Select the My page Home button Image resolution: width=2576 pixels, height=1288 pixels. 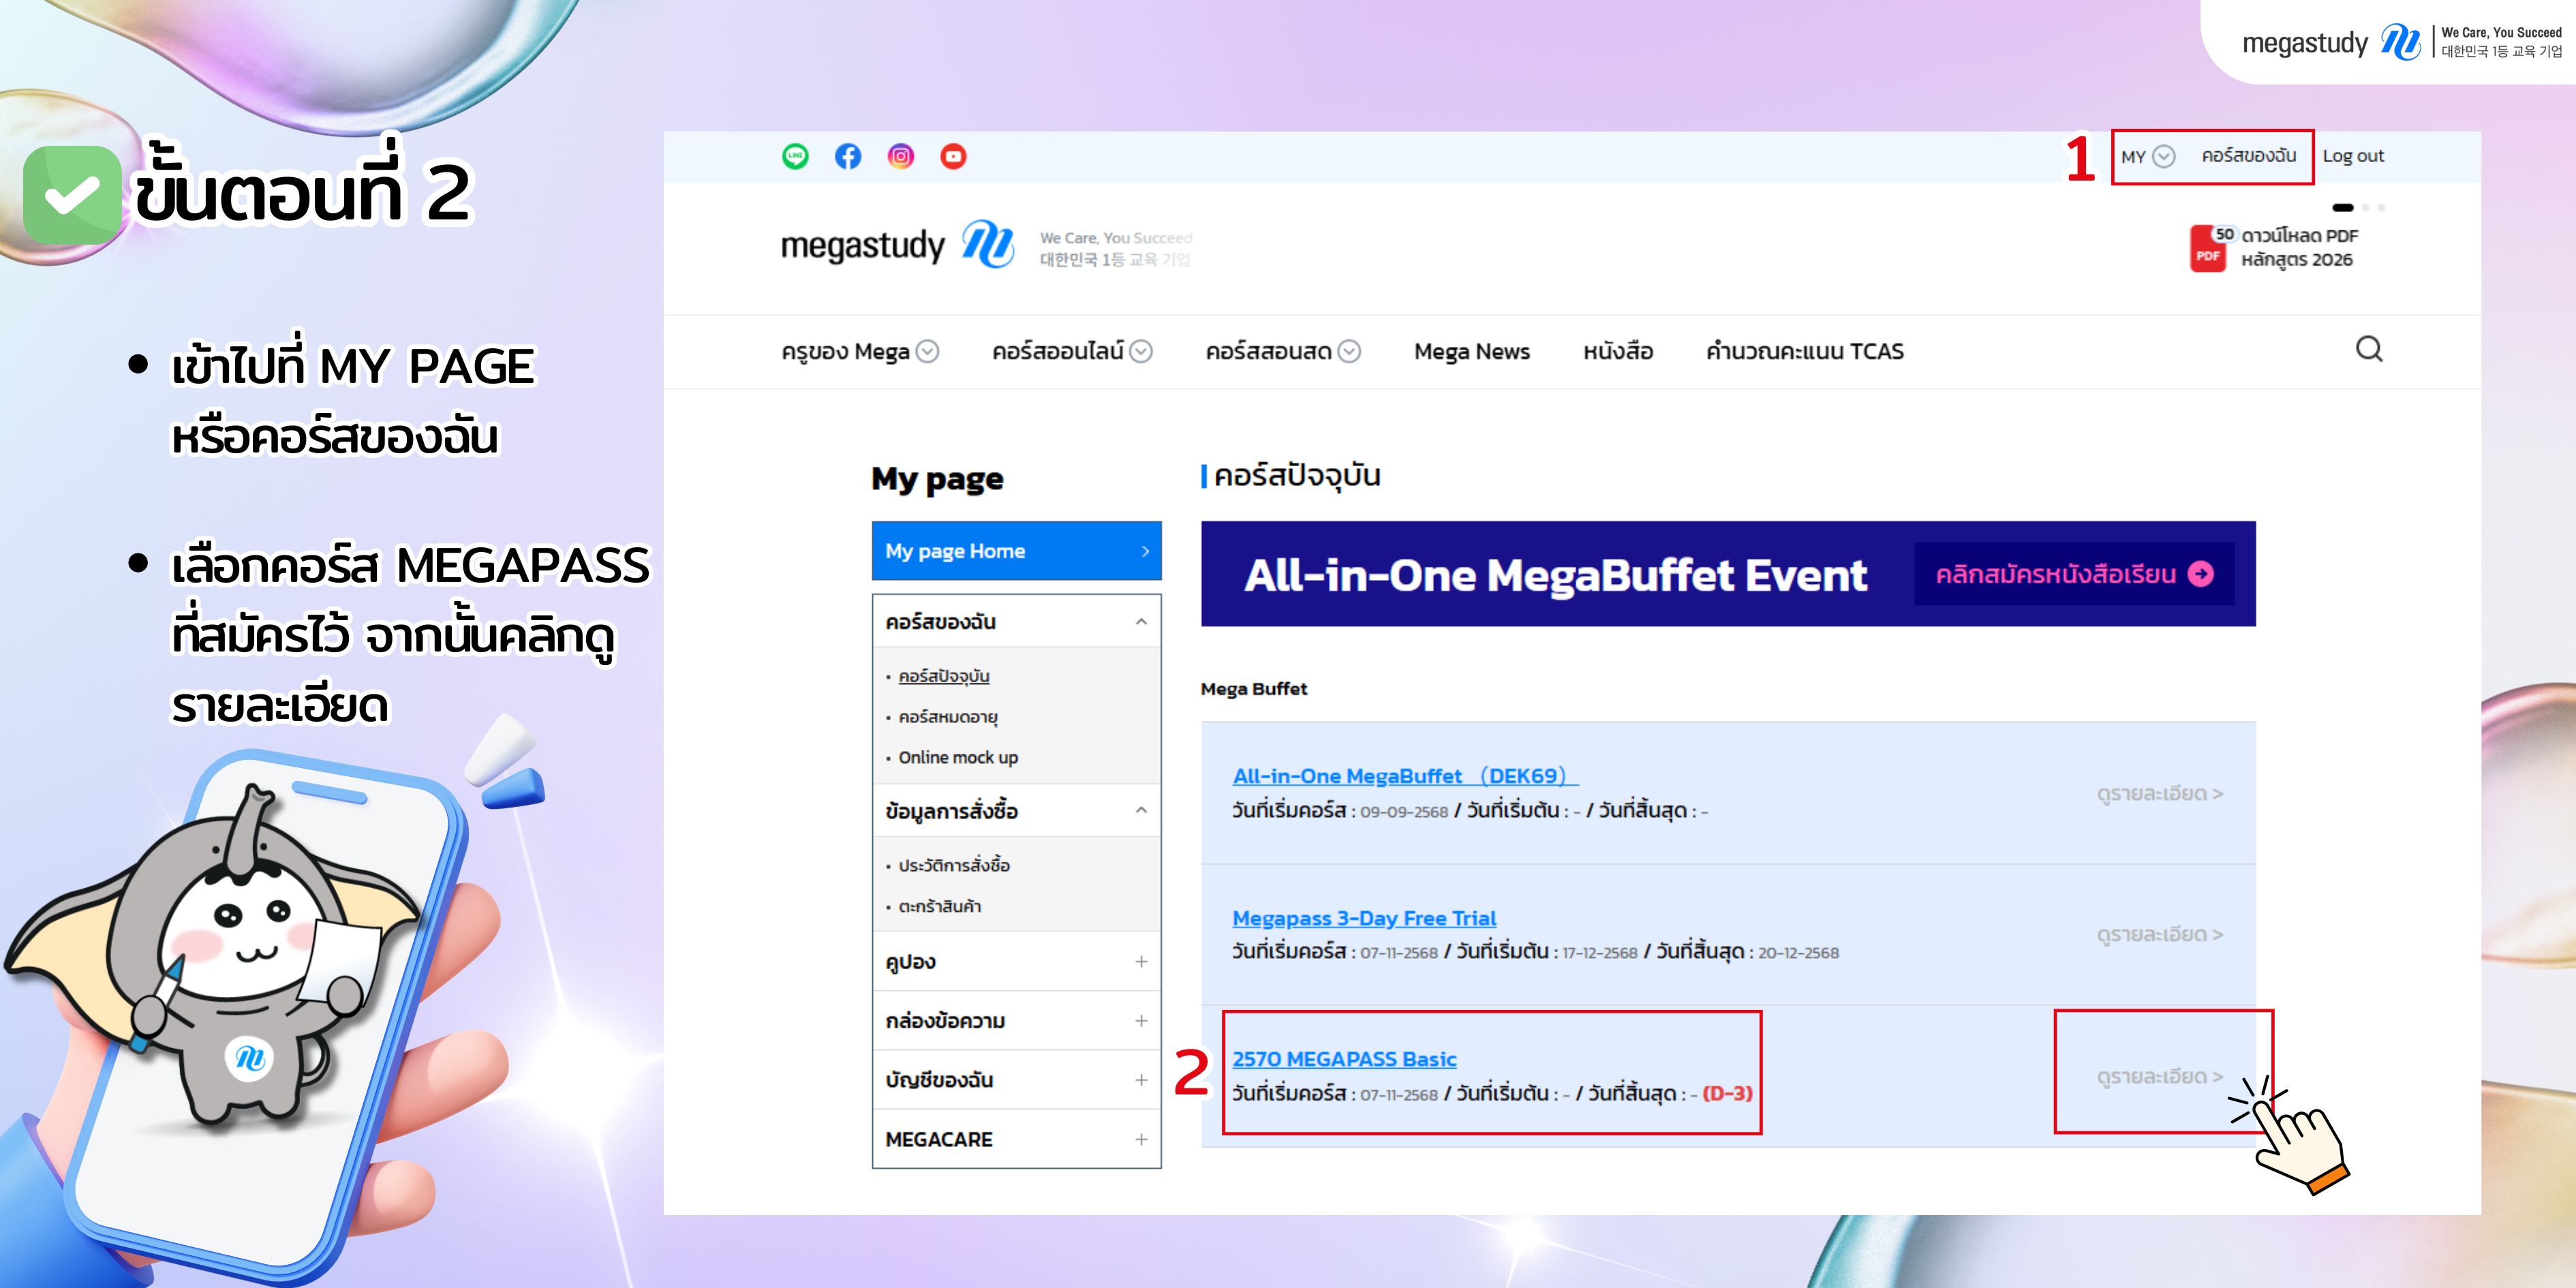tap(1016, 551)
